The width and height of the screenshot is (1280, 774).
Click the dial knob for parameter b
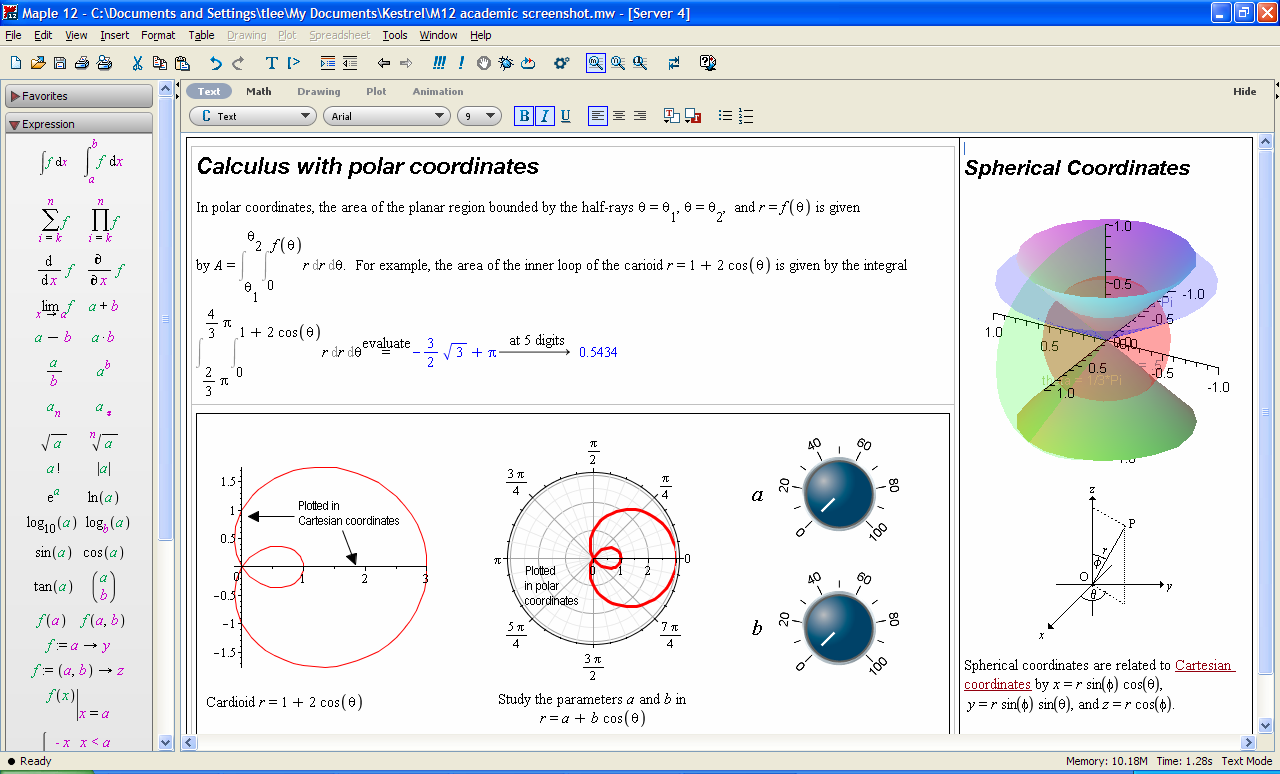tap(839, 626)
